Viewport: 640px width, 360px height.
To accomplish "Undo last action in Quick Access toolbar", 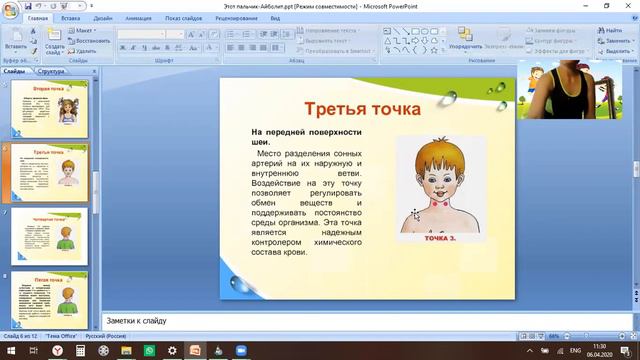I will [x=38, y=6].
